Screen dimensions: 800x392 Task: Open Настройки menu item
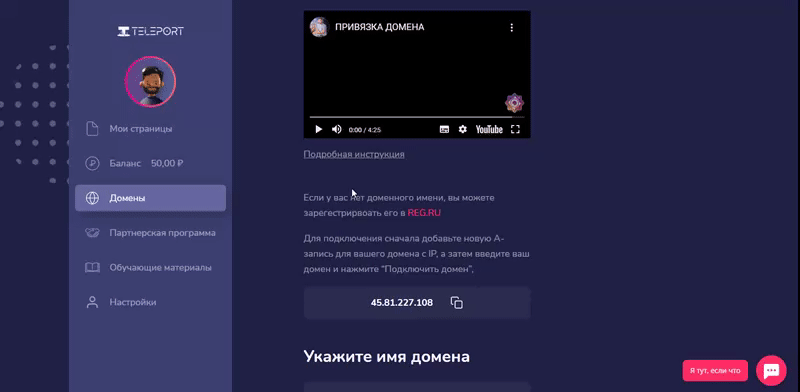tap(133, 302)
